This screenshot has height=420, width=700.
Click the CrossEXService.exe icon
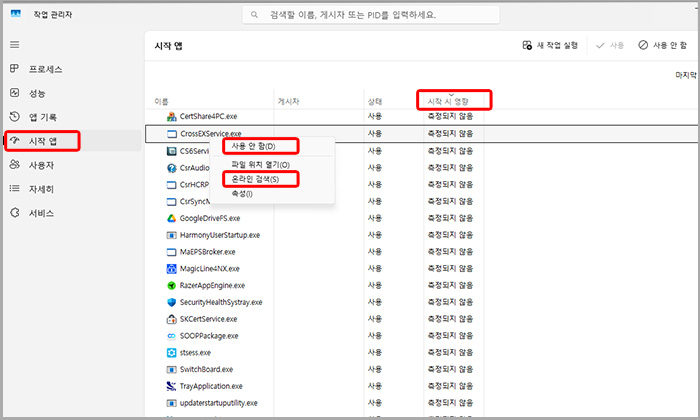171,134
